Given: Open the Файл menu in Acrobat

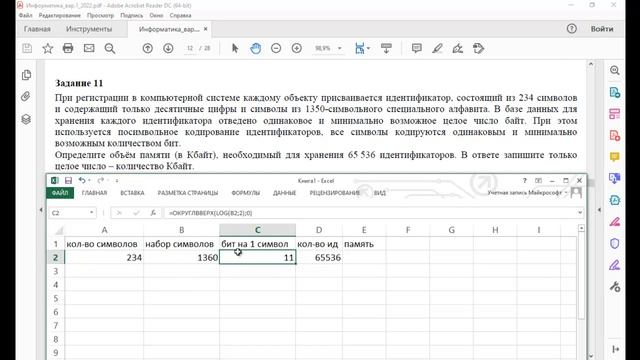Looking at the screenshot, I should point(26,16).
